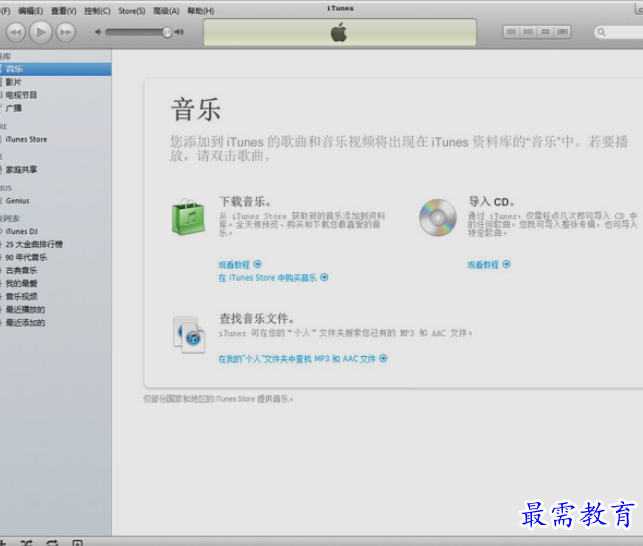The width and height of the screenshot is (643, 546).
Task: Click the music files document icon
Action: pyautogui.click(x=189, y=335)
